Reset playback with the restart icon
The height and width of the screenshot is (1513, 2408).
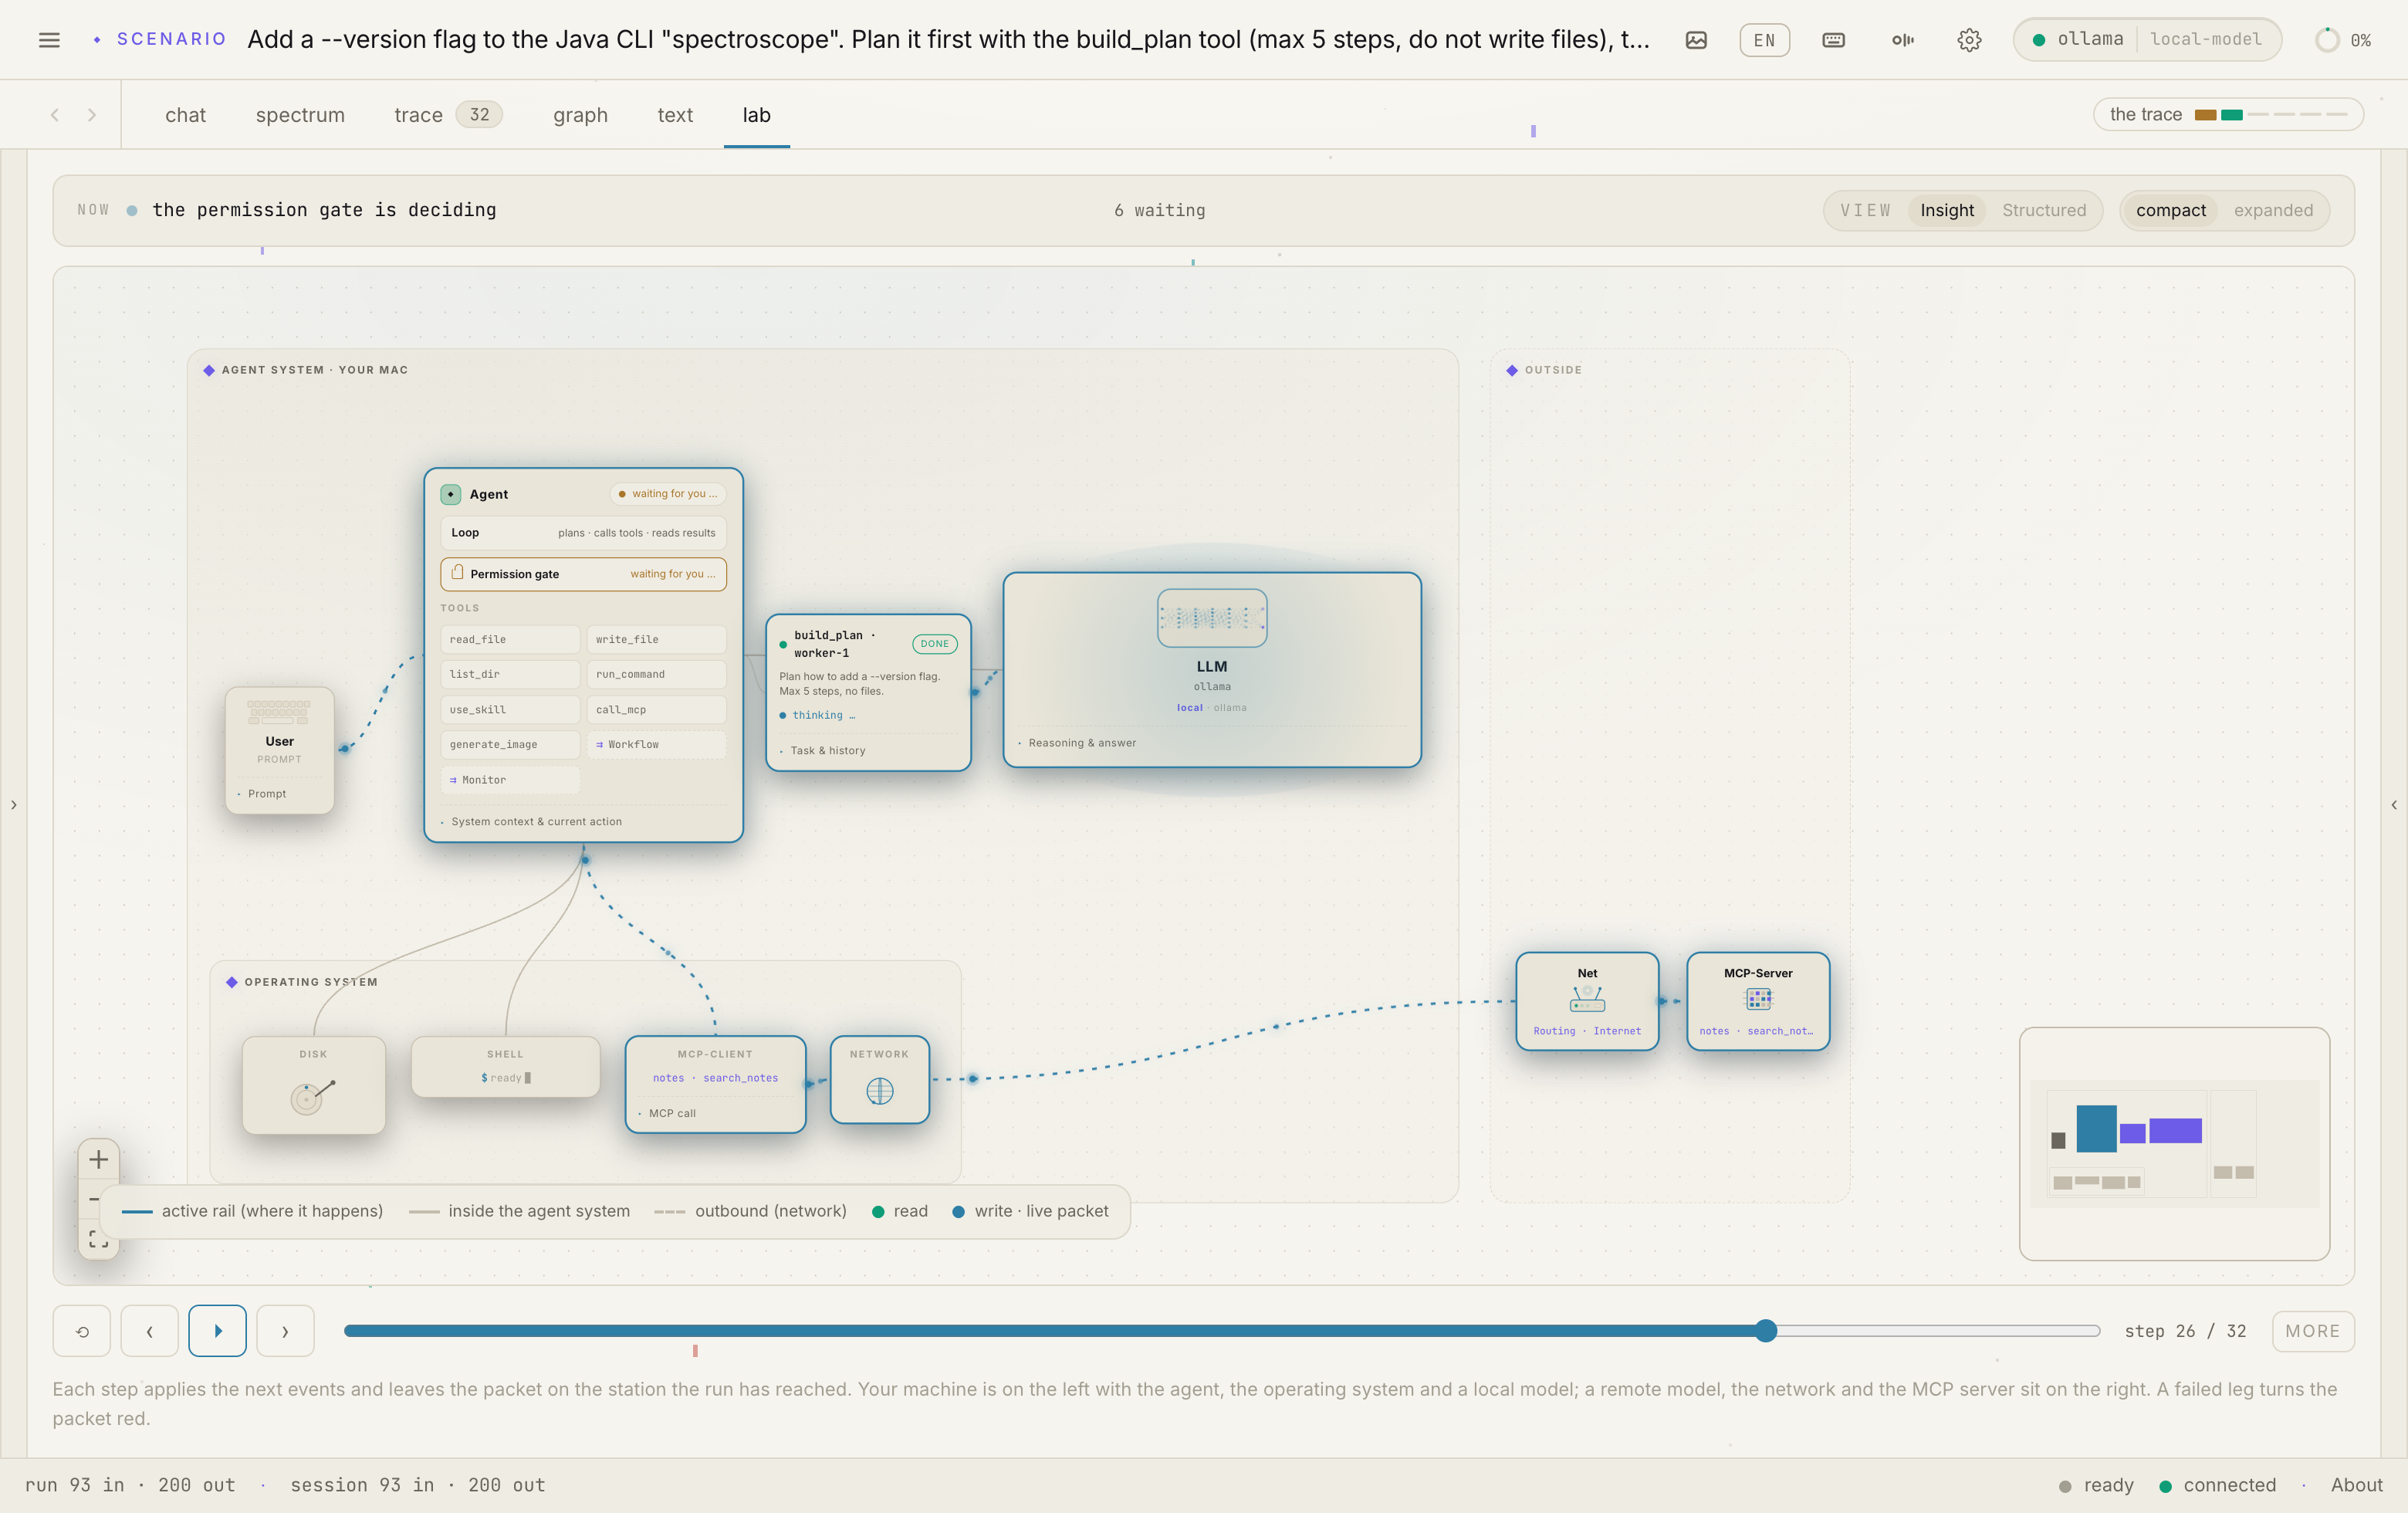(82, 1331)
